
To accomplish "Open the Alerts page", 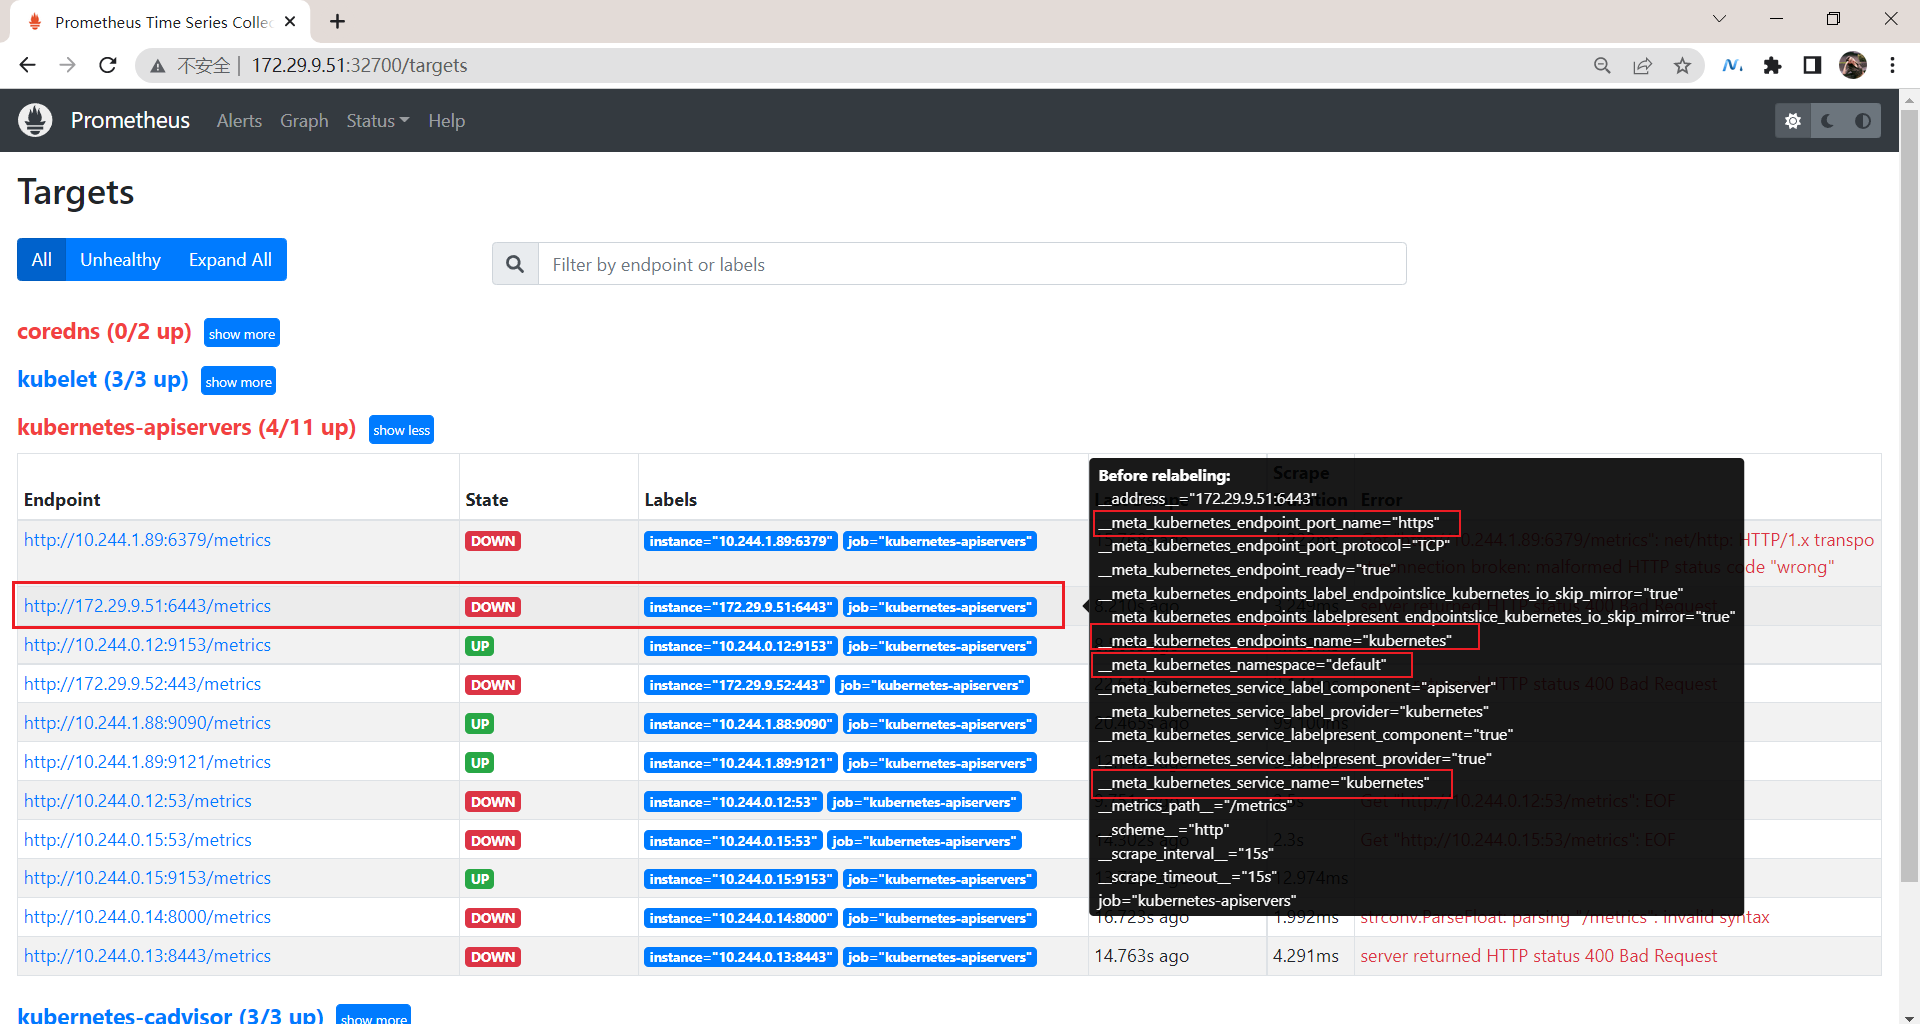I will 239,120.
